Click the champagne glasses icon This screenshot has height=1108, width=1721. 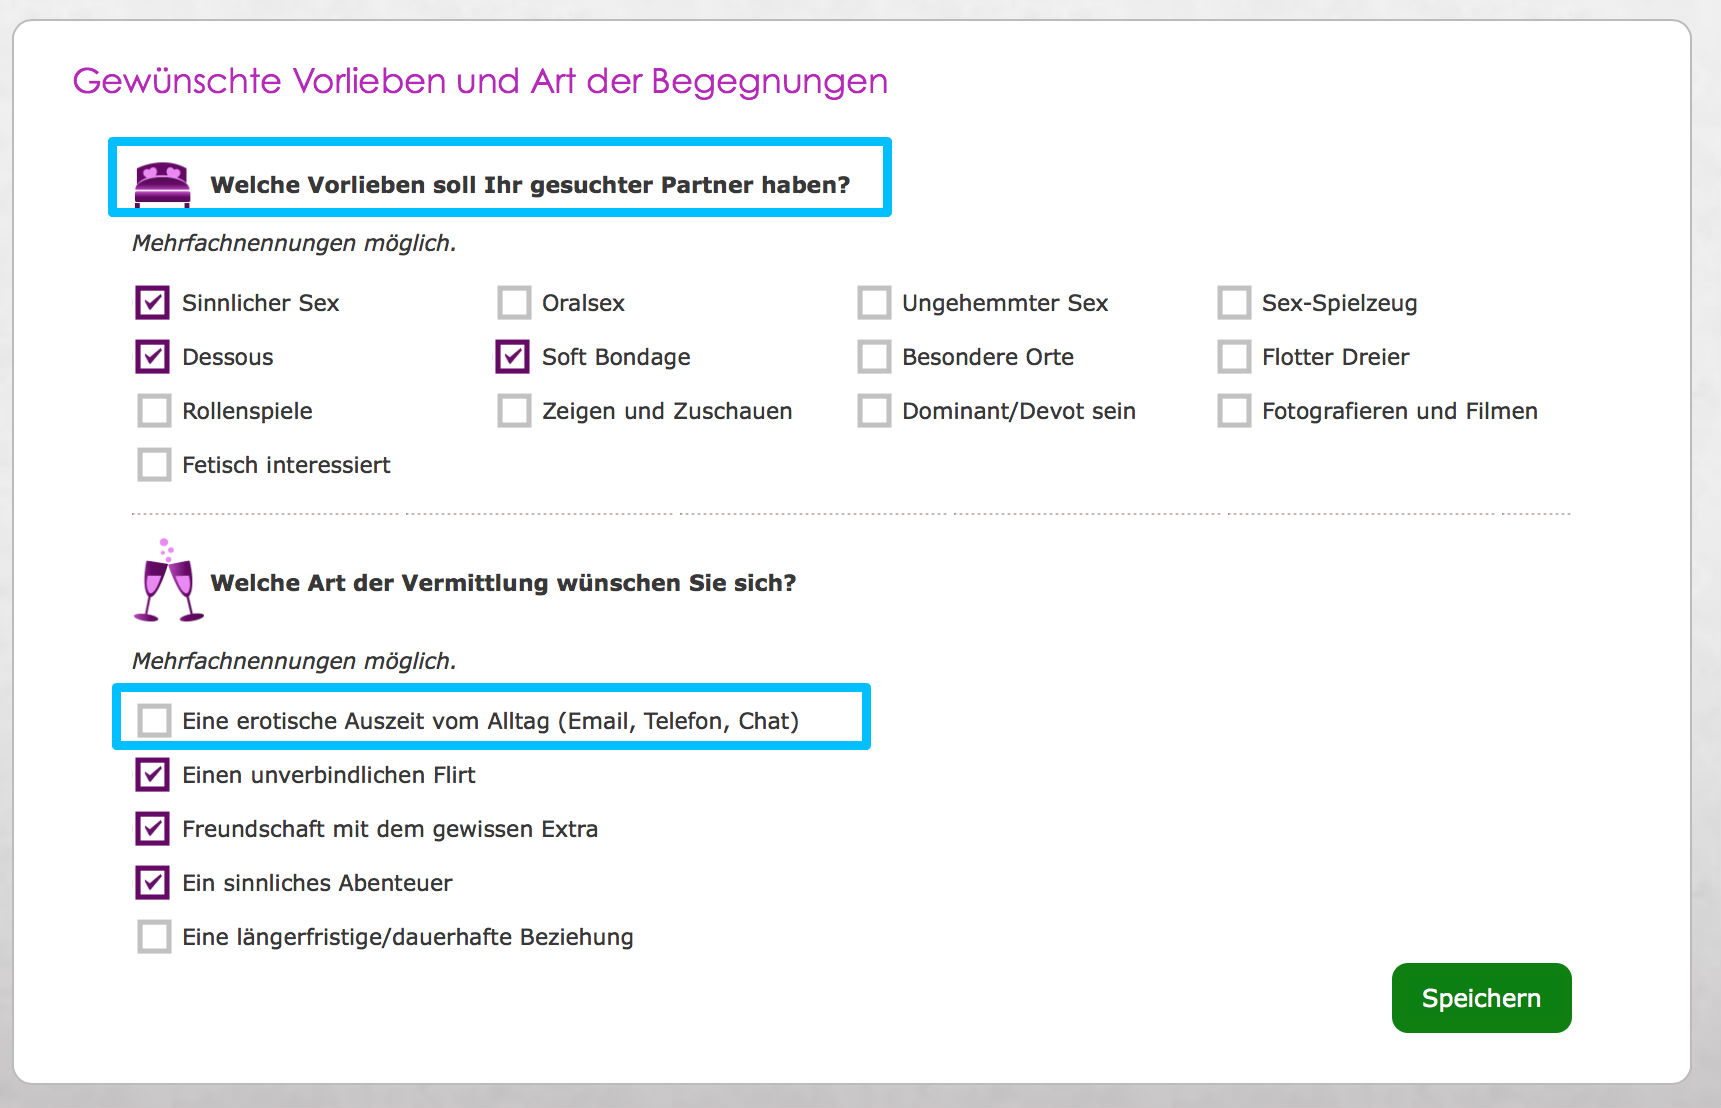(168, 582)
